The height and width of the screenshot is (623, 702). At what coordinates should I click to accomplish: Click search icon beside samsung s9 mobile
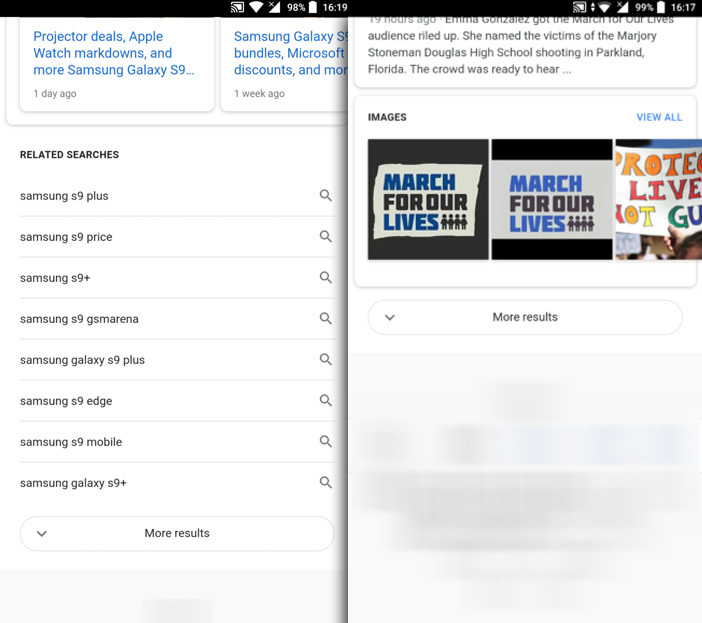[325, 442]
